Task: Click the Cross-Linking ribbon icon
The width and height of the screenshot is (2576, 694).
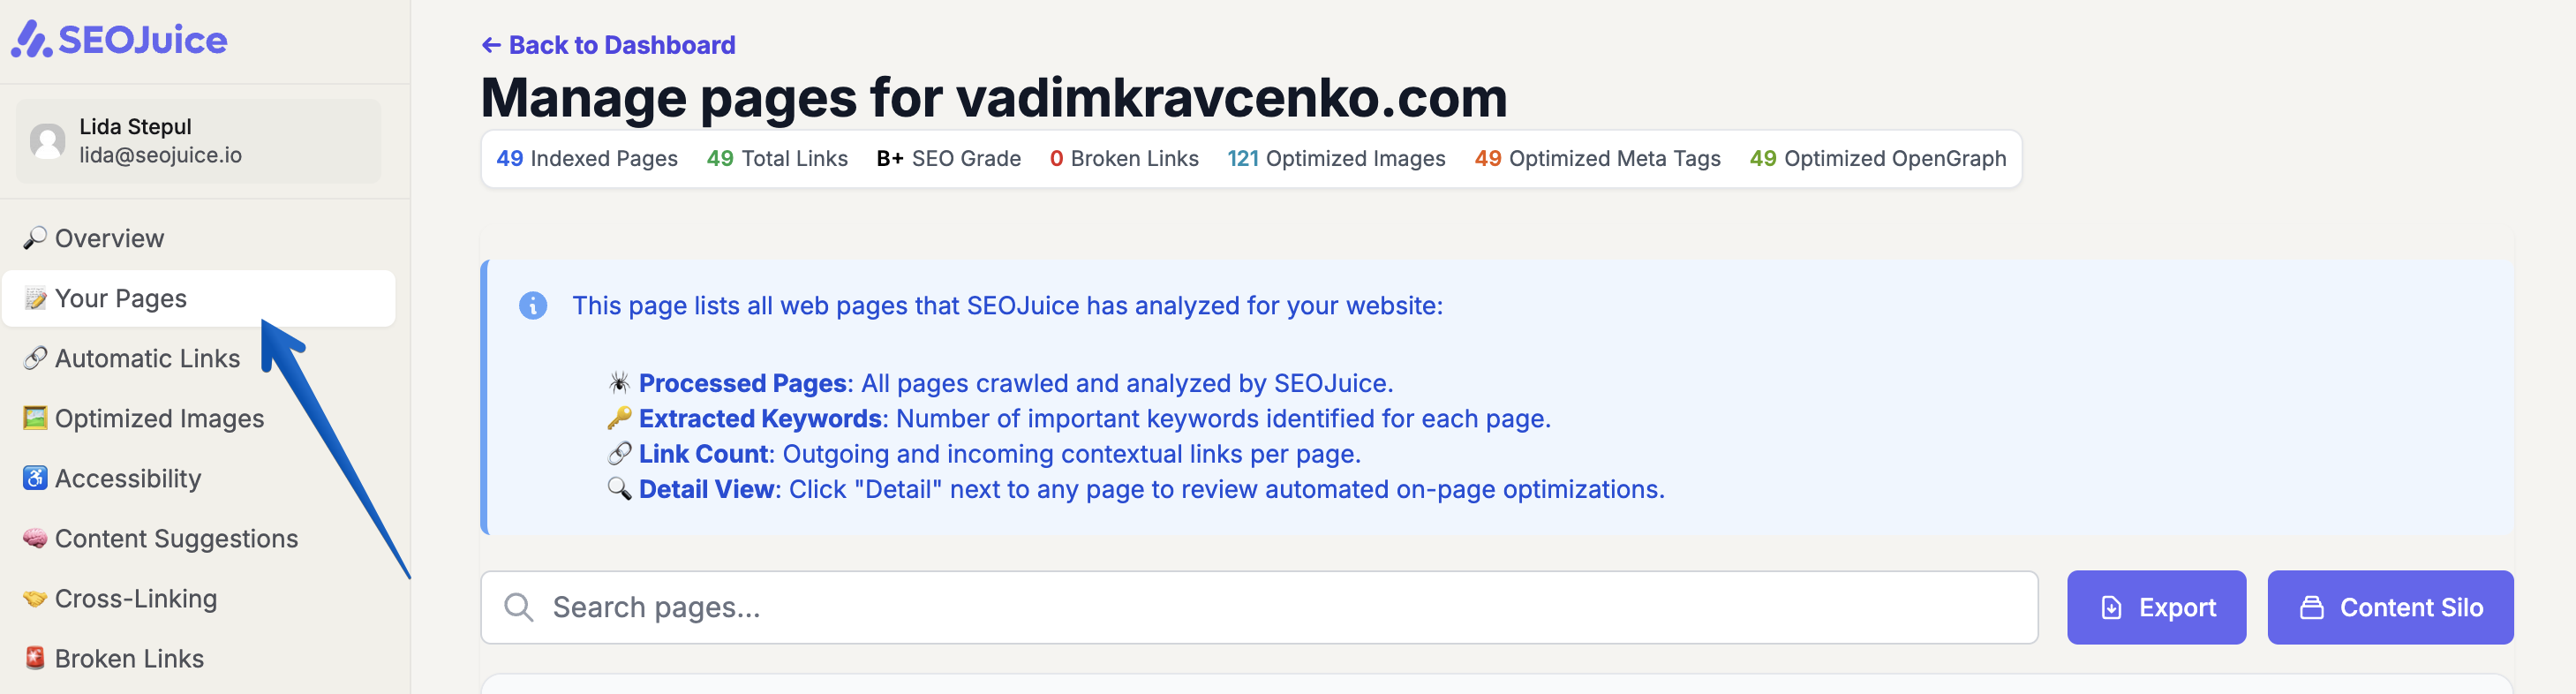Action: (36, 598)
